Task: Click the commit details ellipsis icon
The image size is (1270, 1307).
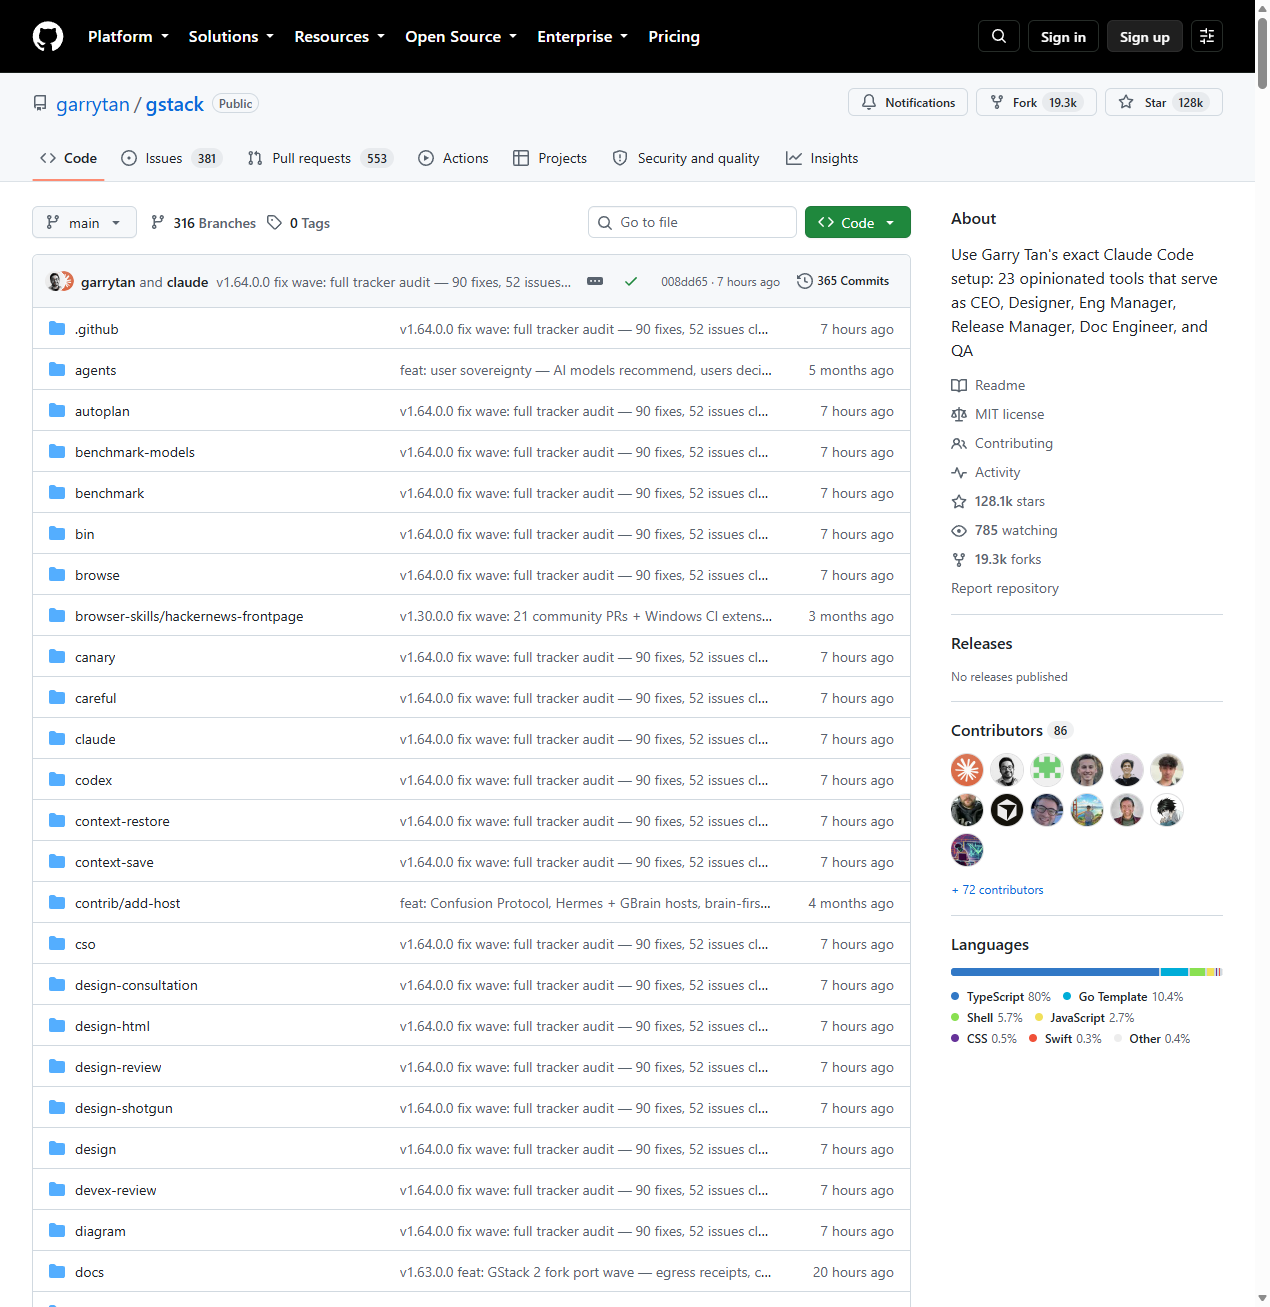Action: coord(595,281)
